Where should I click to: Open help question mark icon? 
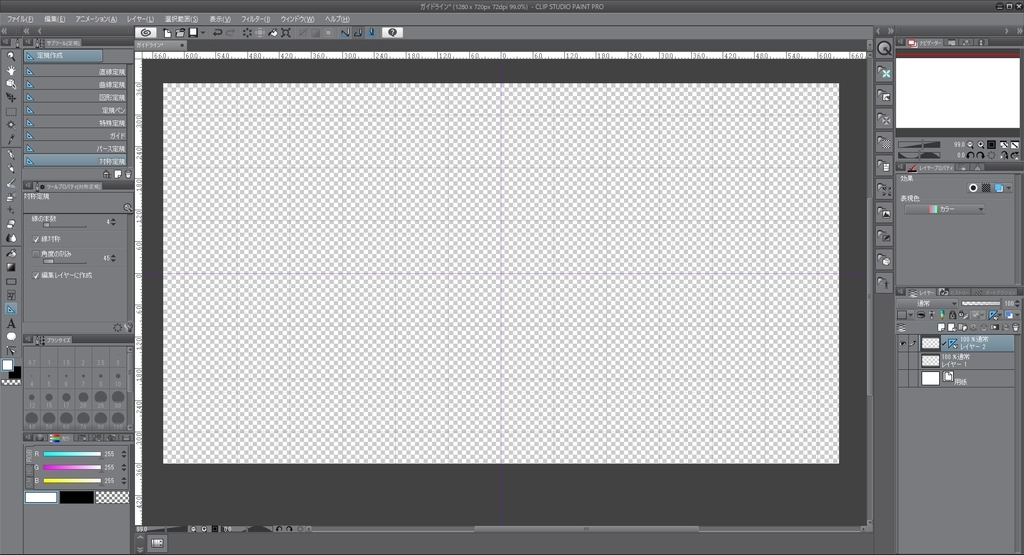[x=392, y=33]
